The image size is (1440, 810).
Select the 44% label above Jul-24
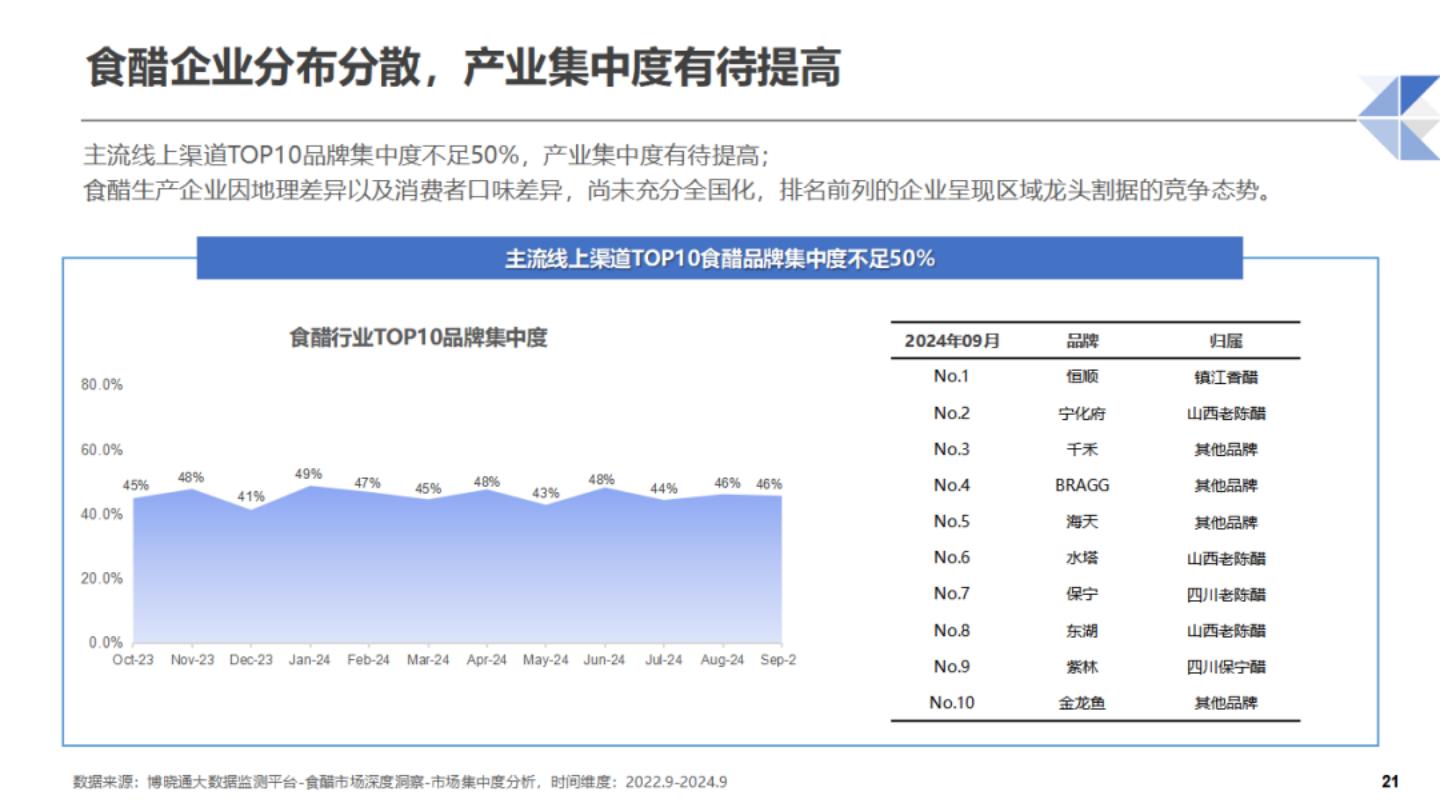(x=663, y=489)
